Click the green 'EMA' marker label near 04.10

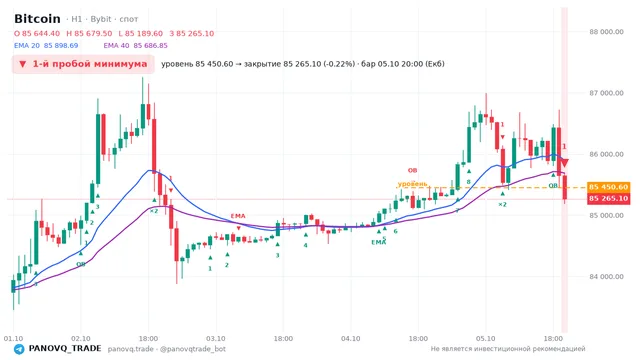[x=378, y=242]
